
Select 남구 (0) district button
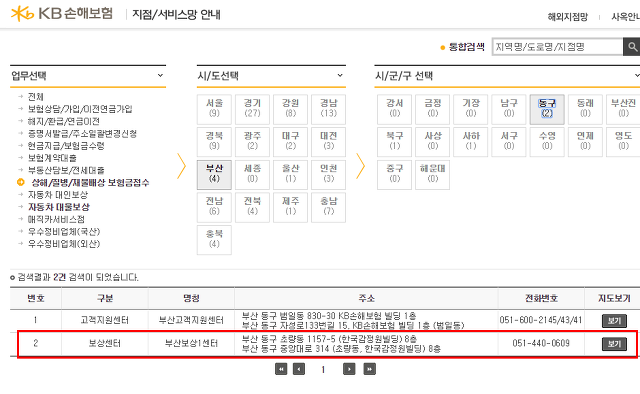click(509, 109)
